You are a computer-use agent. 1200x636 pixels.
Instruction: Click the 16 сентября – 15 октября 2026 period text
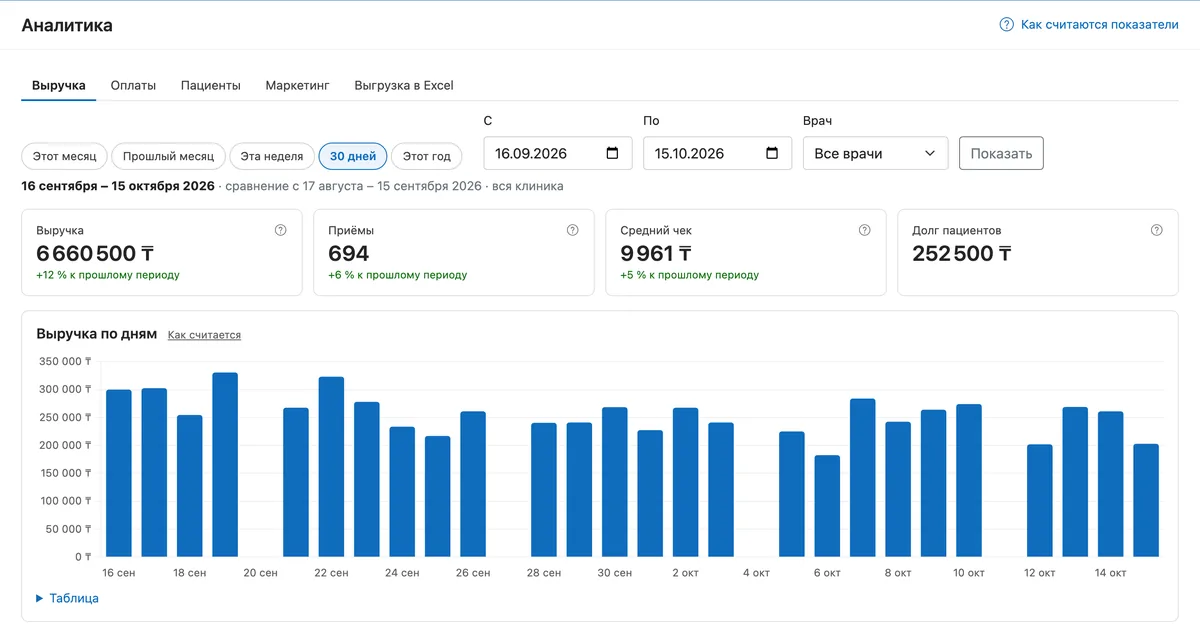point(118,186)
